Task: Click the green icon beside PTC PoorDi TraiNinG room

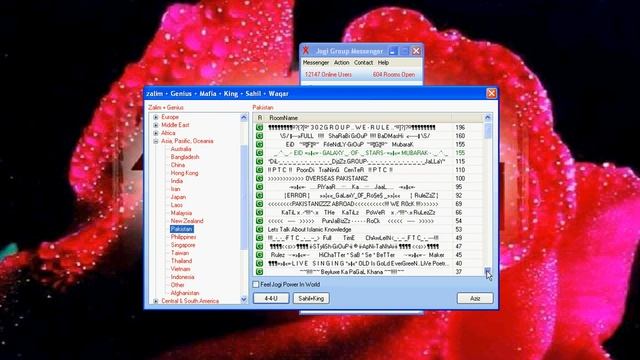Action: pos(259,170)
